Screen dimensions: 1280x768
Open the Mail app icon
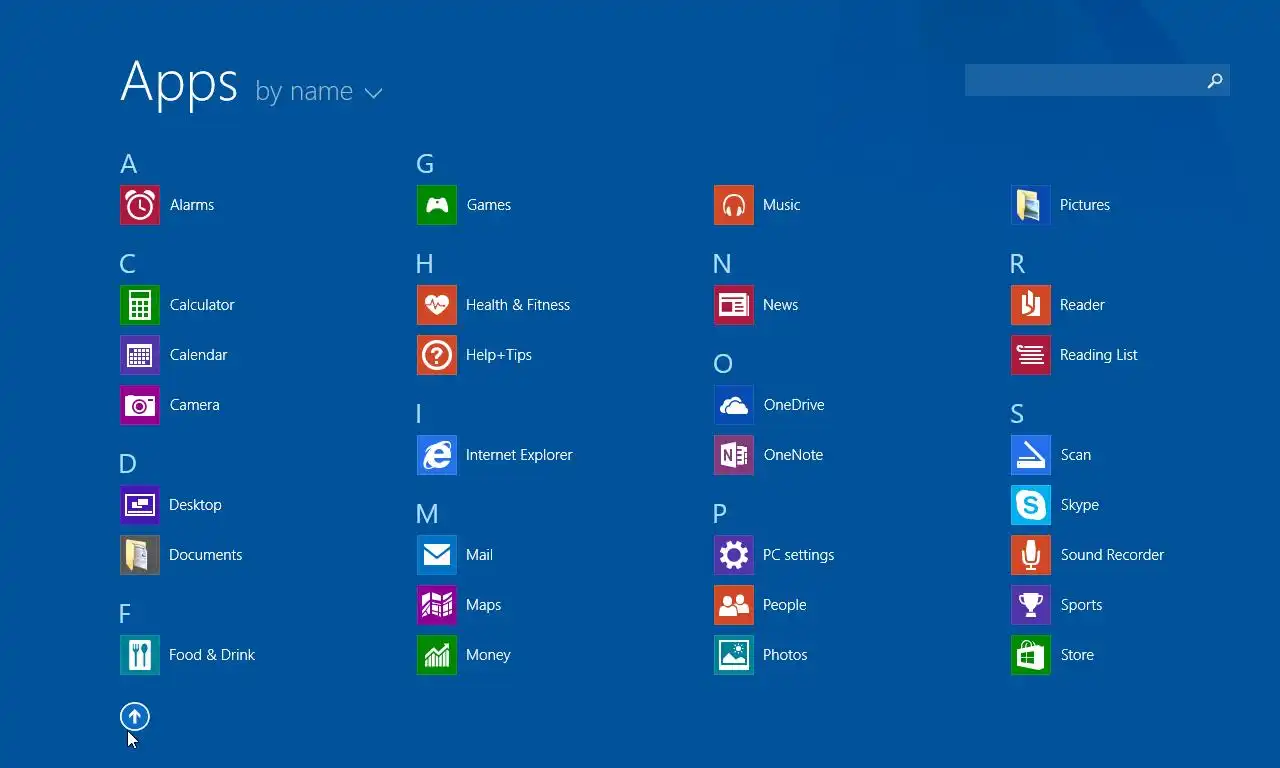(x=437, y=555)
